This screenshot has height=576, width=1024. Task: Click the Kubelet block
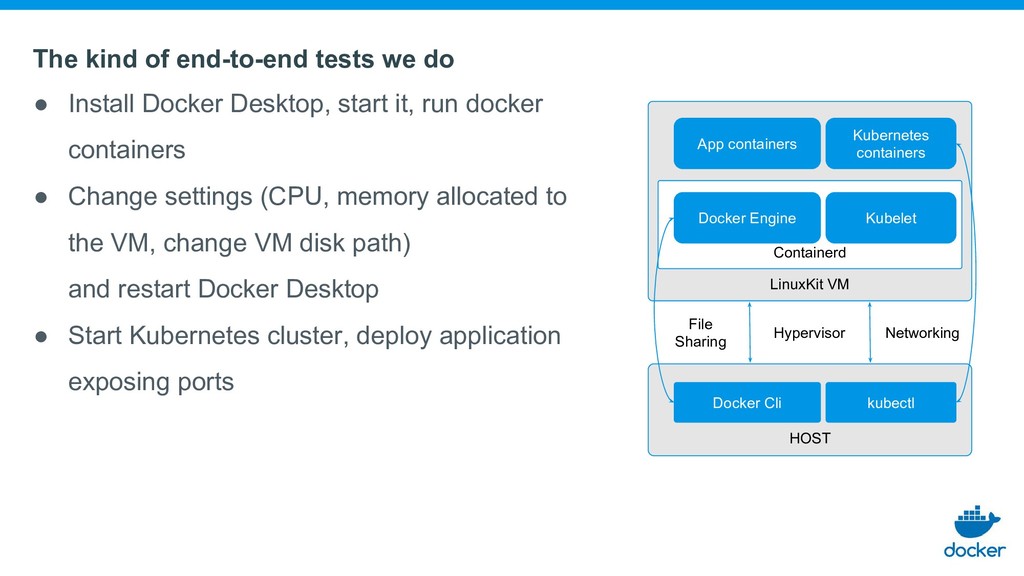click(x=891, y=217)
